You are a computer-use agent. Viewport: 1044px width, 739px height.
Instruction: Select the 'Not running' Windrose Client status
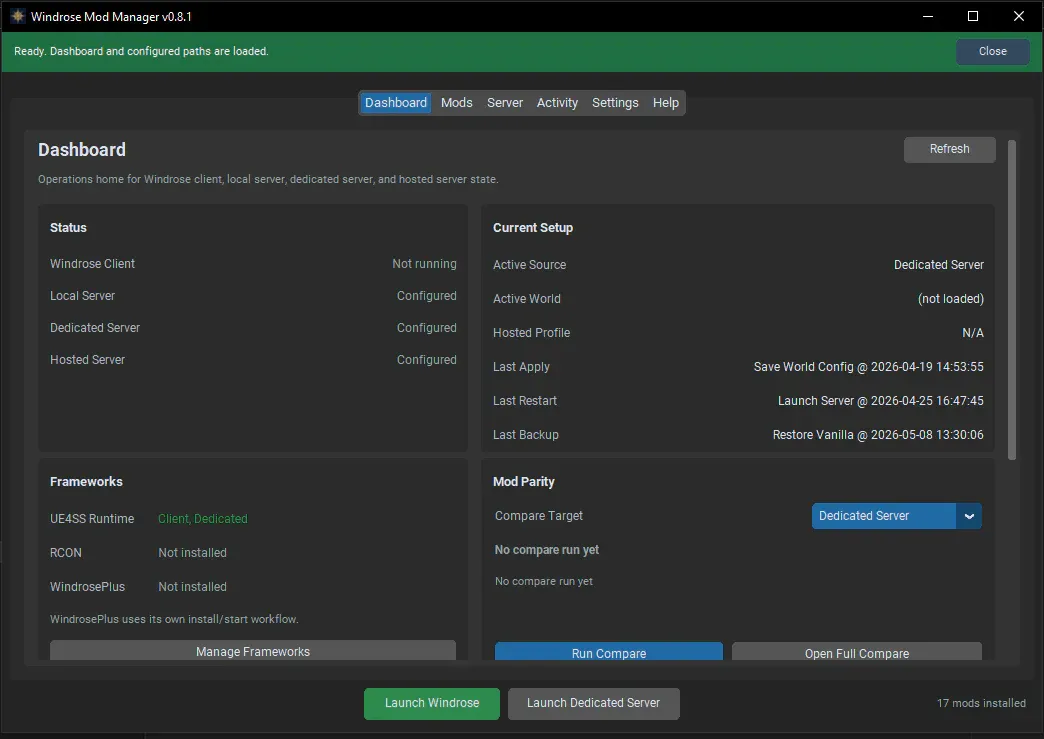[x=424, y=264]
